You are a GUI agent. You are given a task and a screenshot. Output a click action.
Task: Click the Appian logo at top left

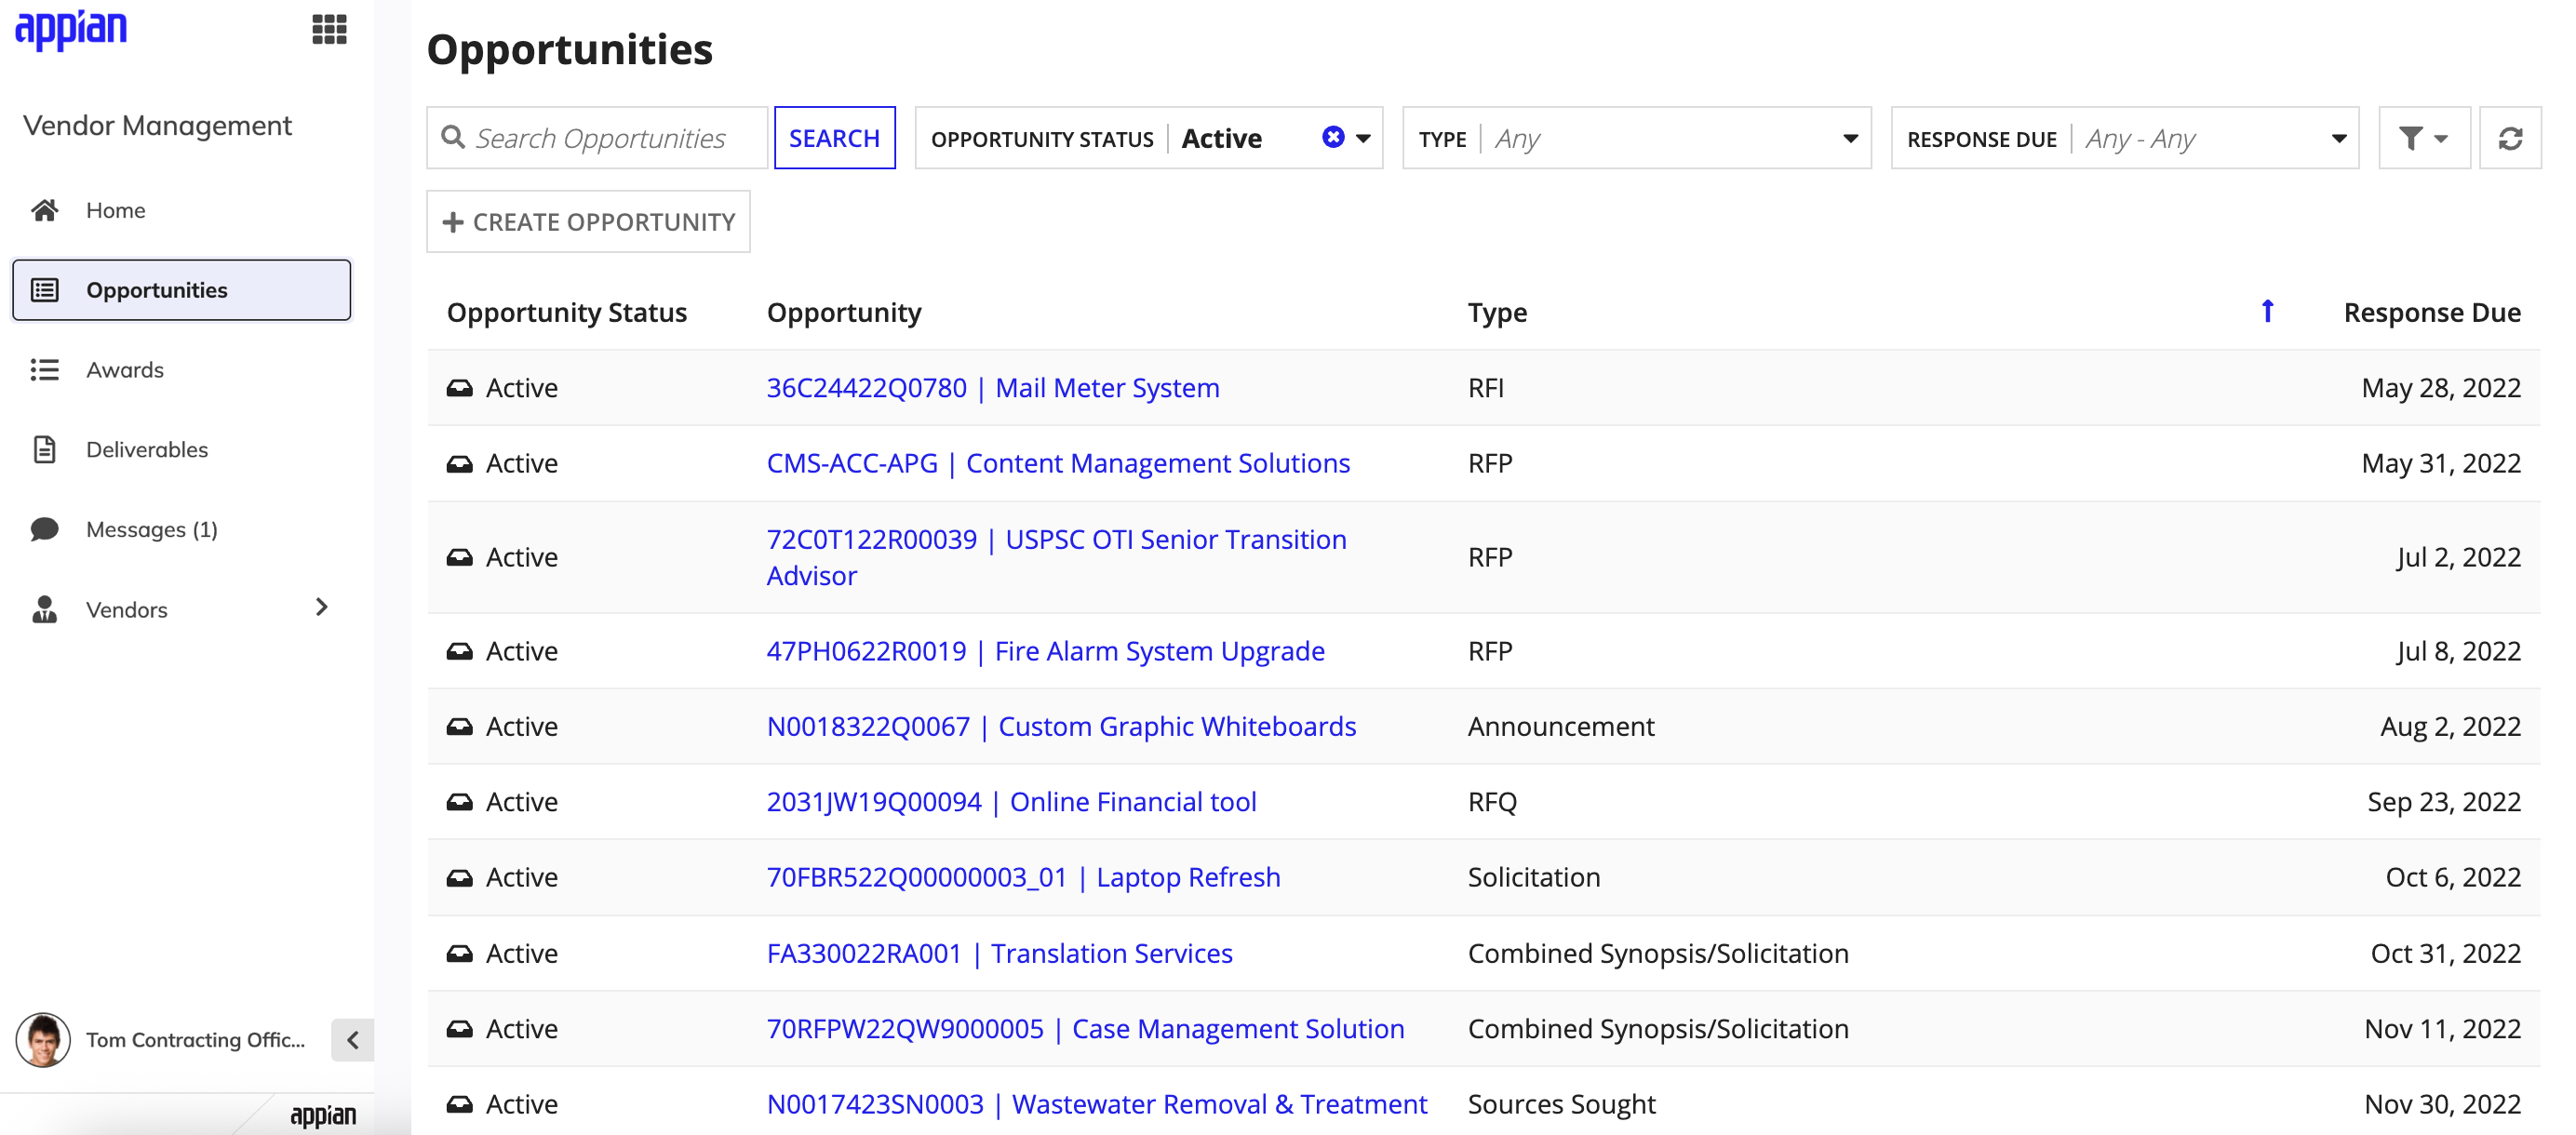[71, 29]
